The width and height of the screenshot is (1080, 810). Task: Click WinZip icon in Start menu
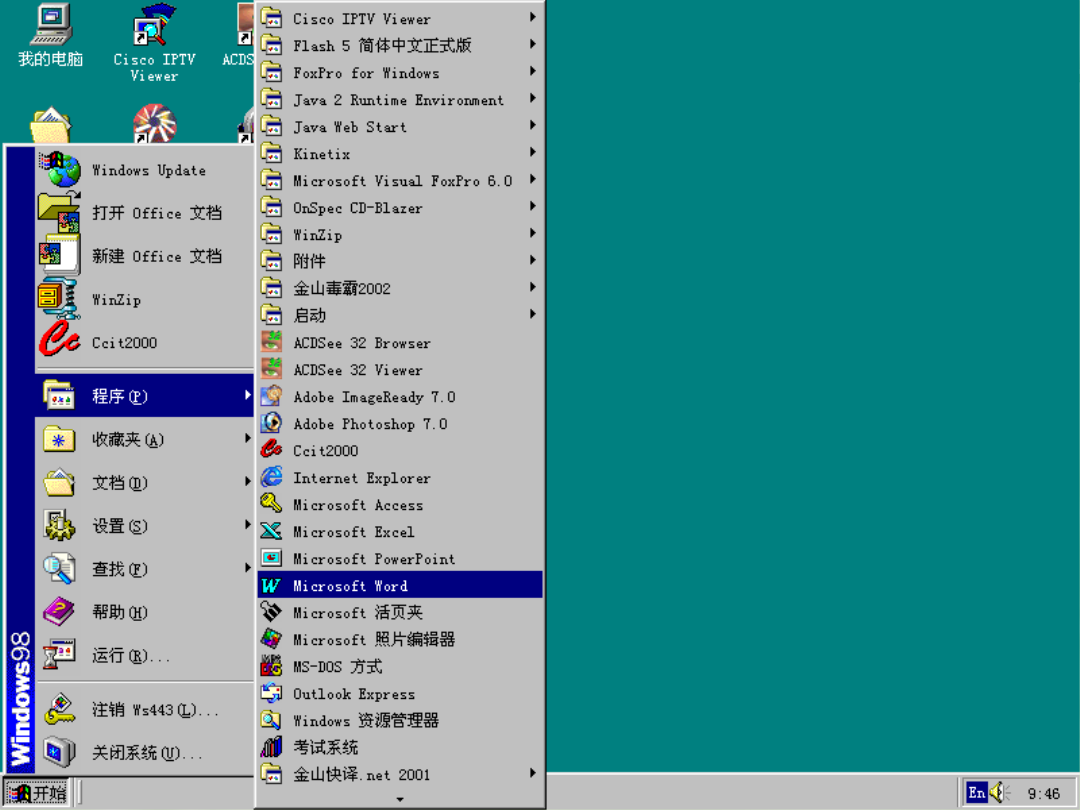(59, 299)
